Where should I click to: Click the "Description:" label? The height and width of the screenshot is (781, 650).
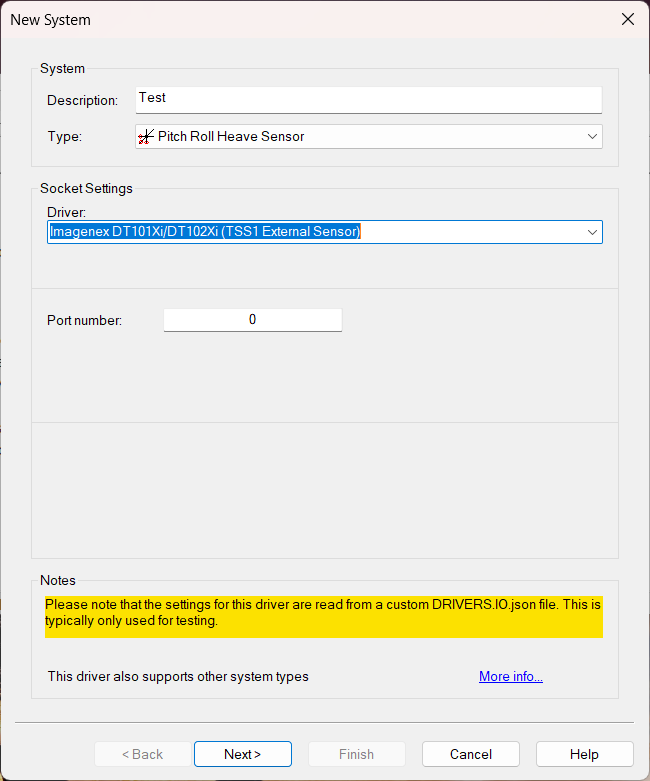(x=82, y=100)
